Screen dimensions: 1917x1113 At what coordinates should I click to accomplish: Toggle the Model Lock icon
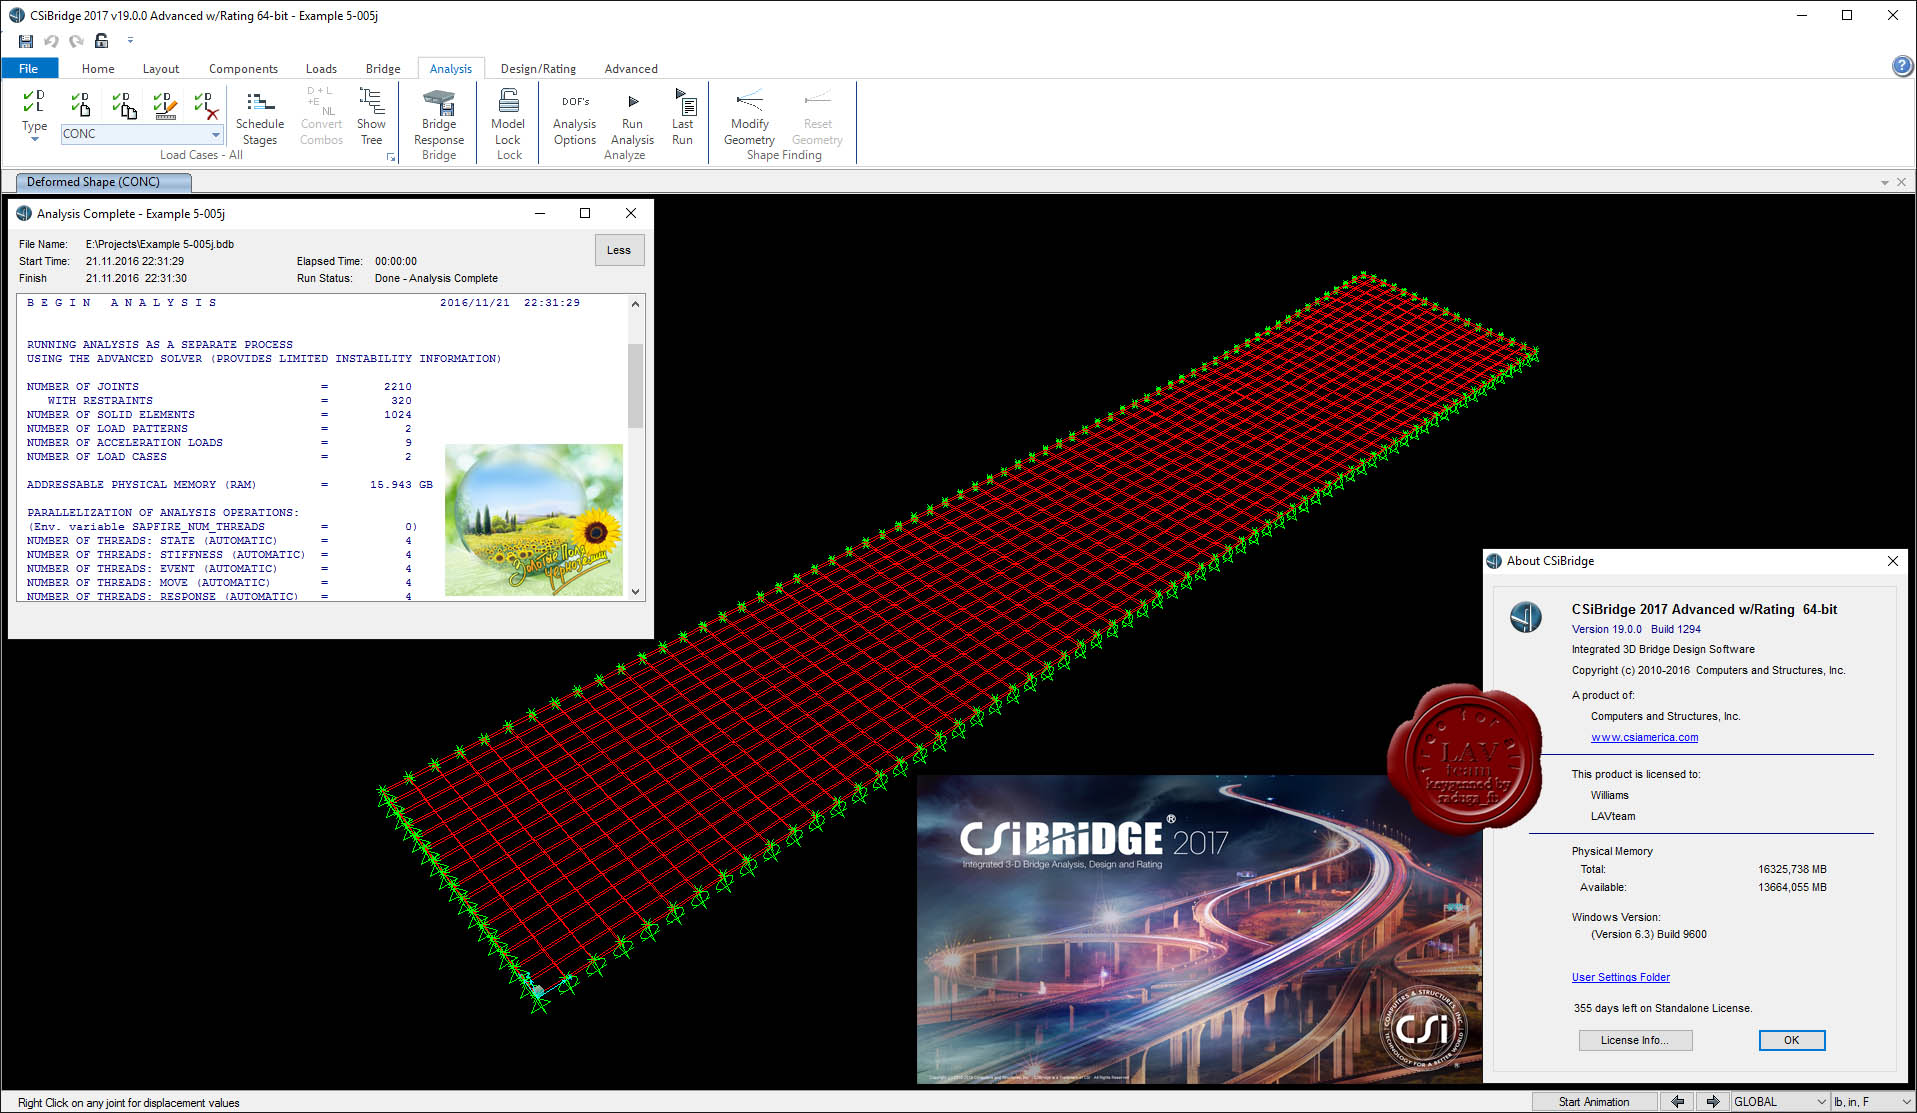point(508,117)
